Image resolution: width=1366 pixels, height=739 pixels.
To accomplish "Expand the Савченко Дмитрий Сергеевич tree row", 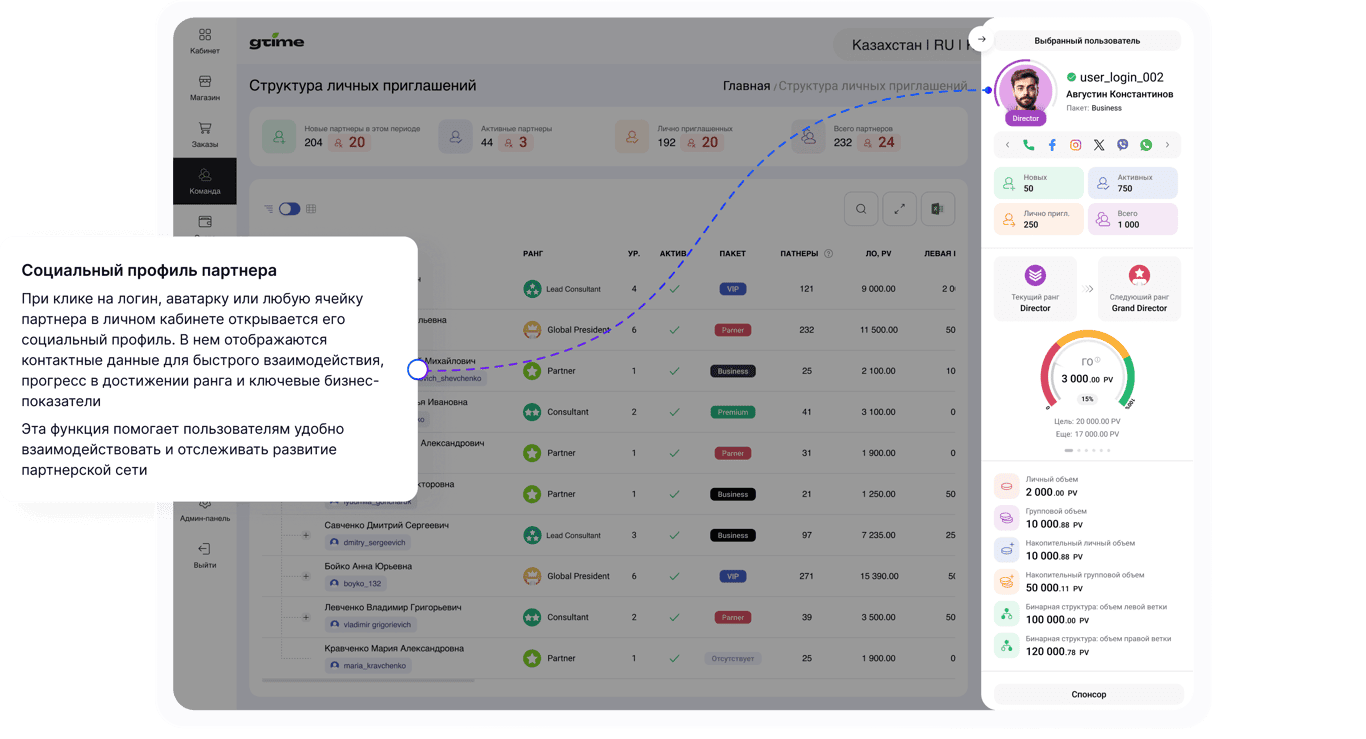I will coord(307,535).
